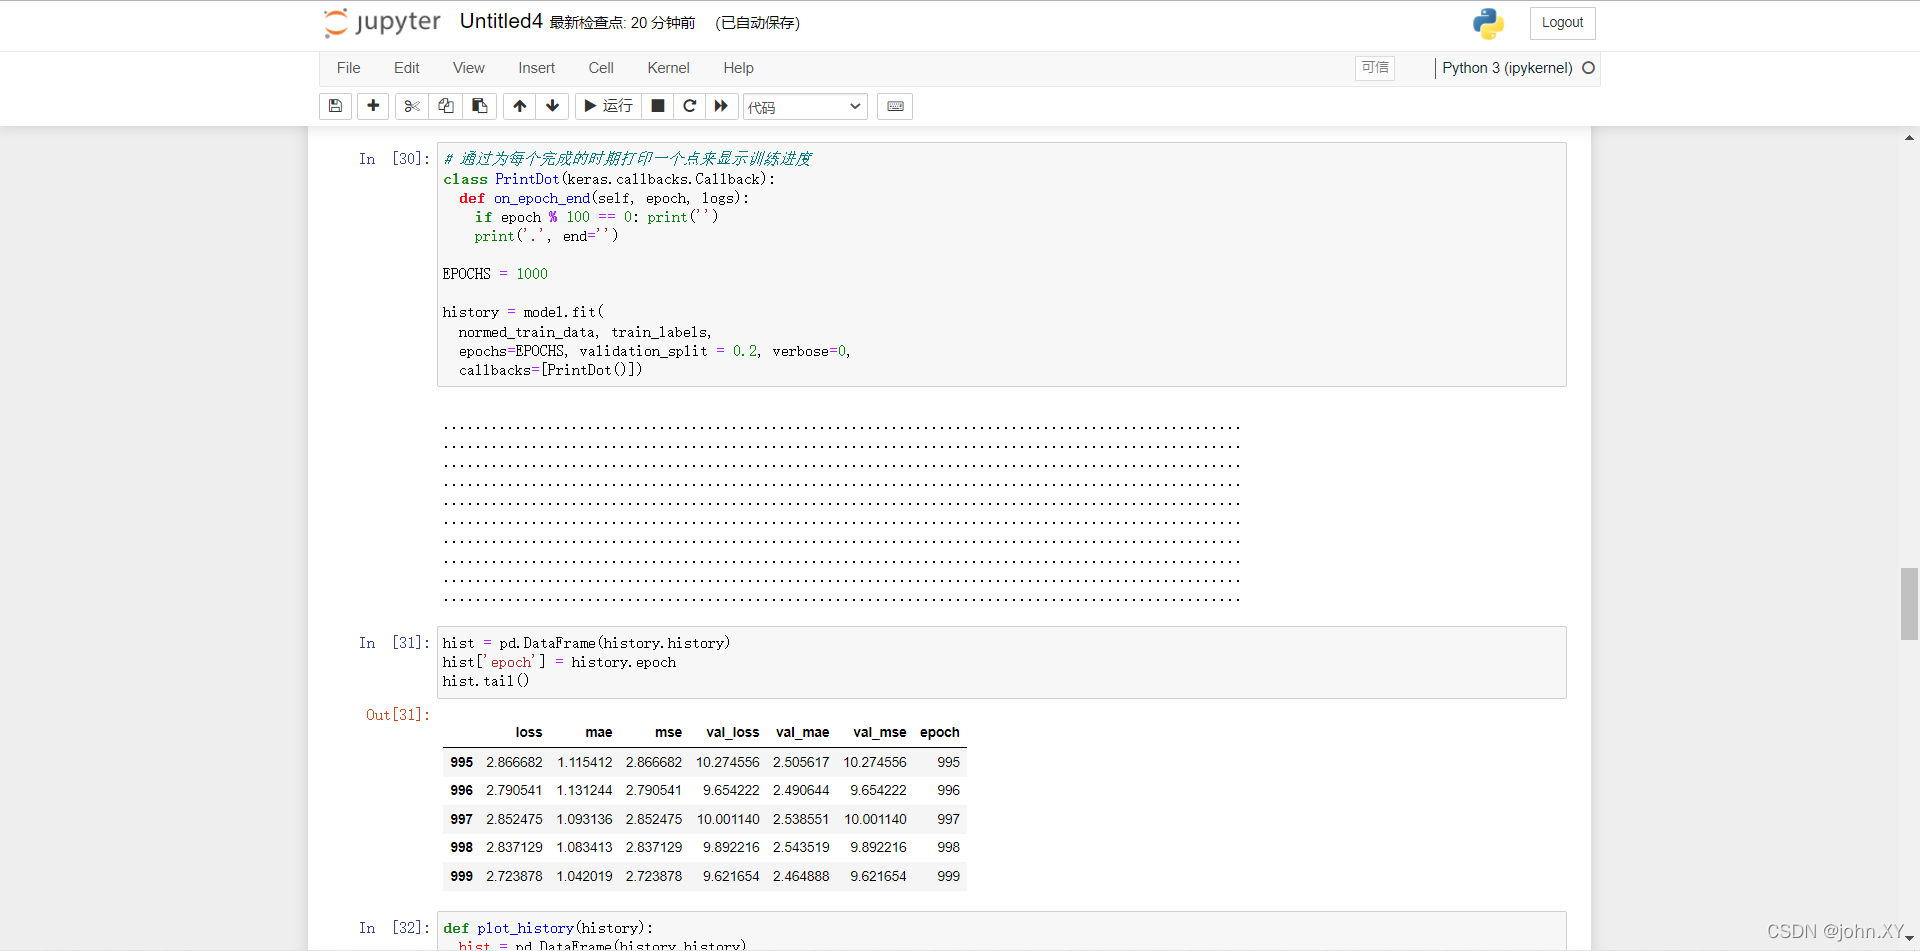Click the In [31] cell prompt
The width and height of the screenshot is (1920, 951).
[394, 643]
